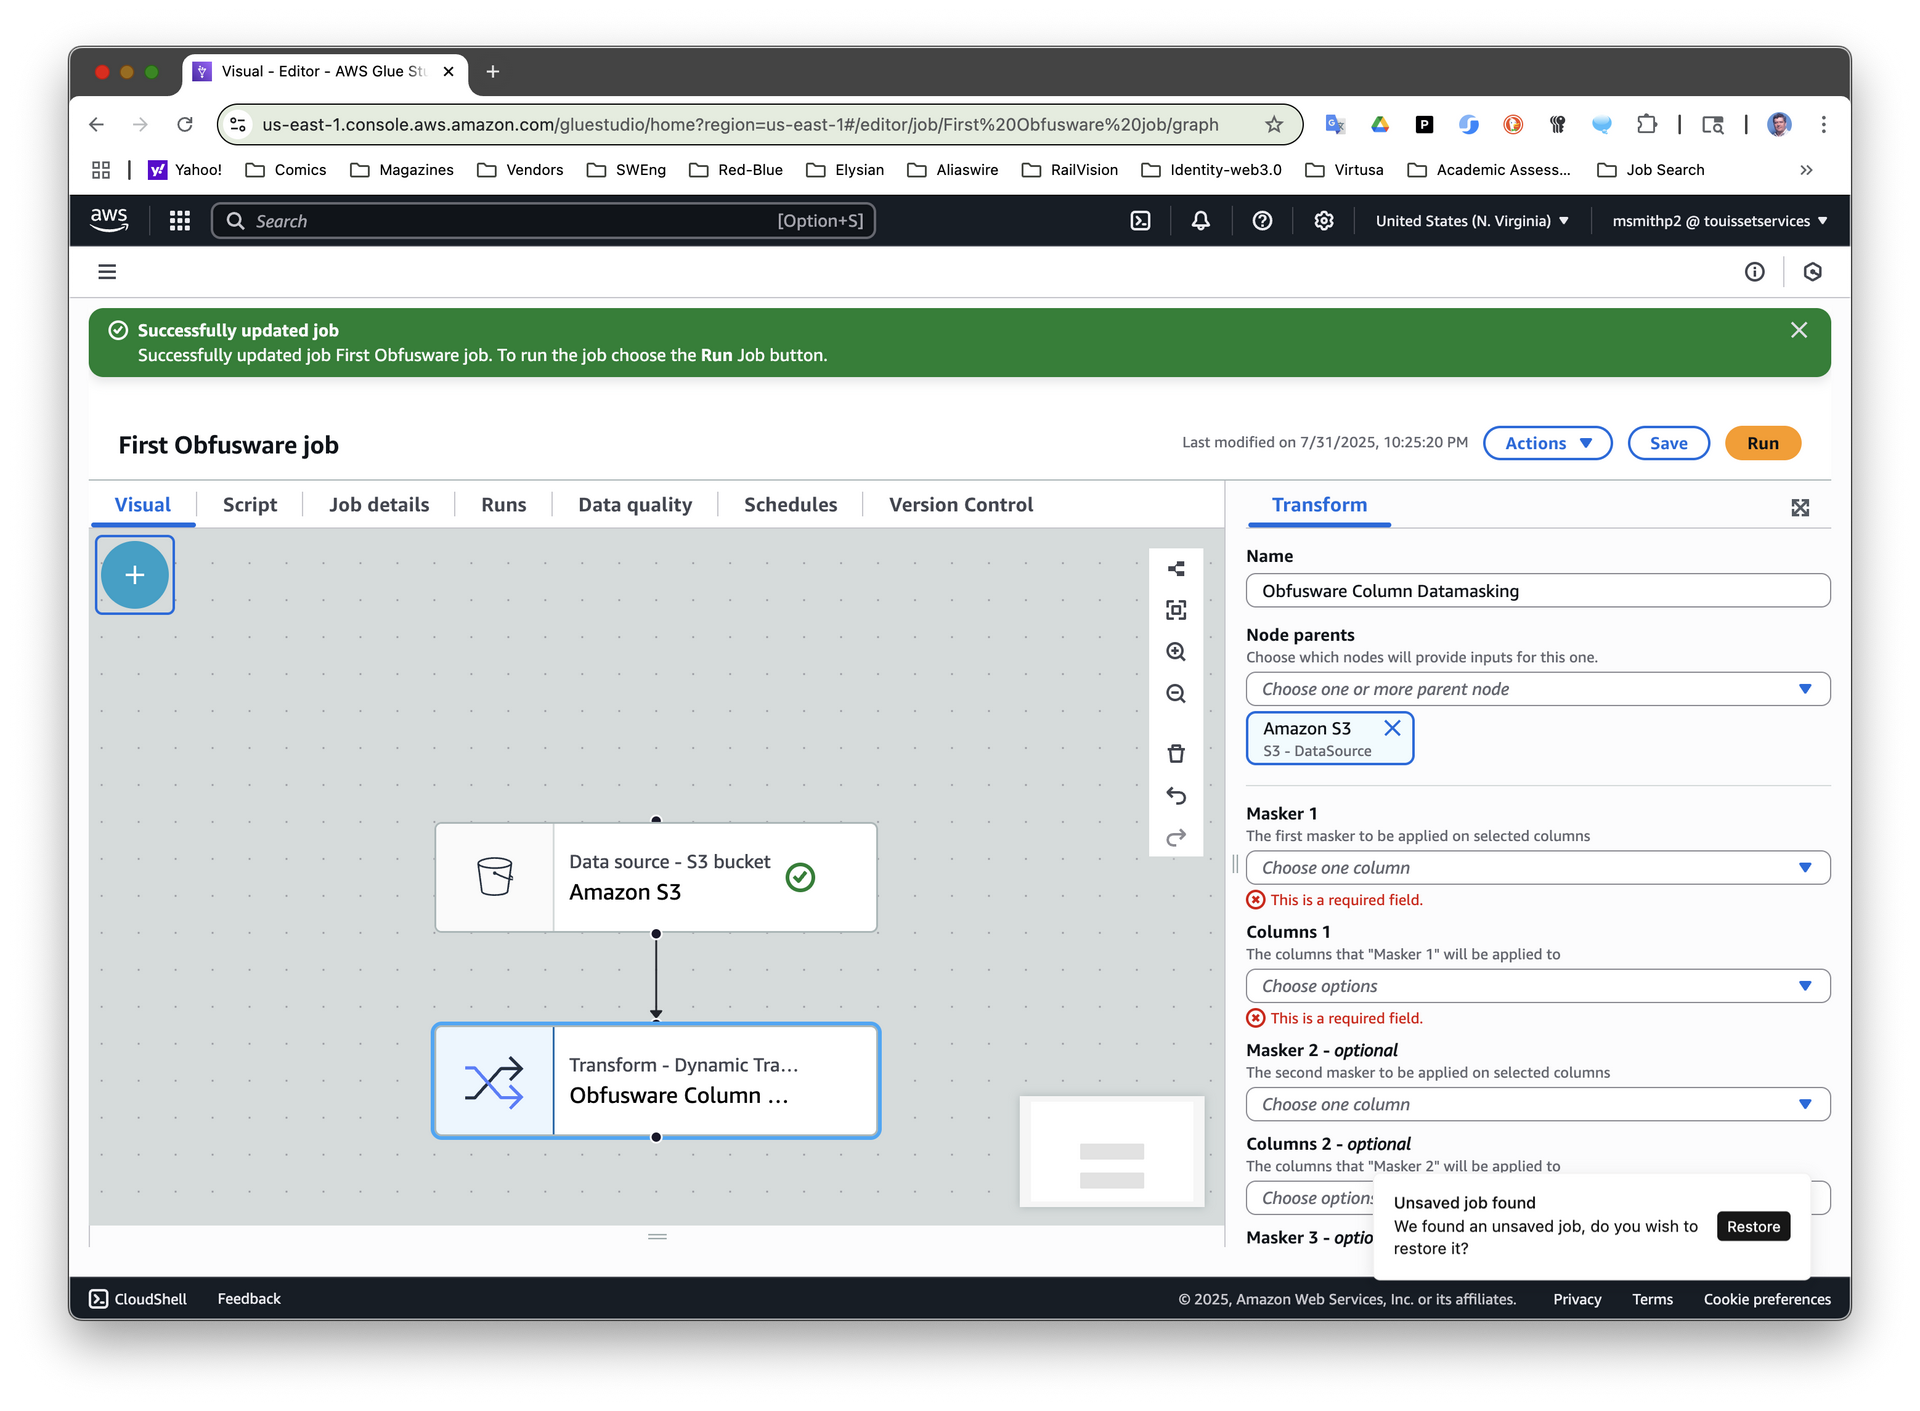The image size is (1920, 1411).
Task: Open the AWS help question mark menu
Action: point(1262,221)
